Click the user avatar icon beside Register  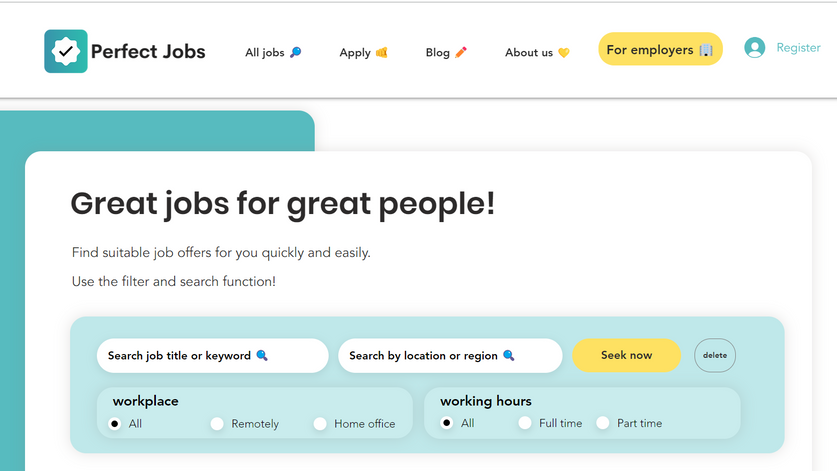click(x=754, y=48)
